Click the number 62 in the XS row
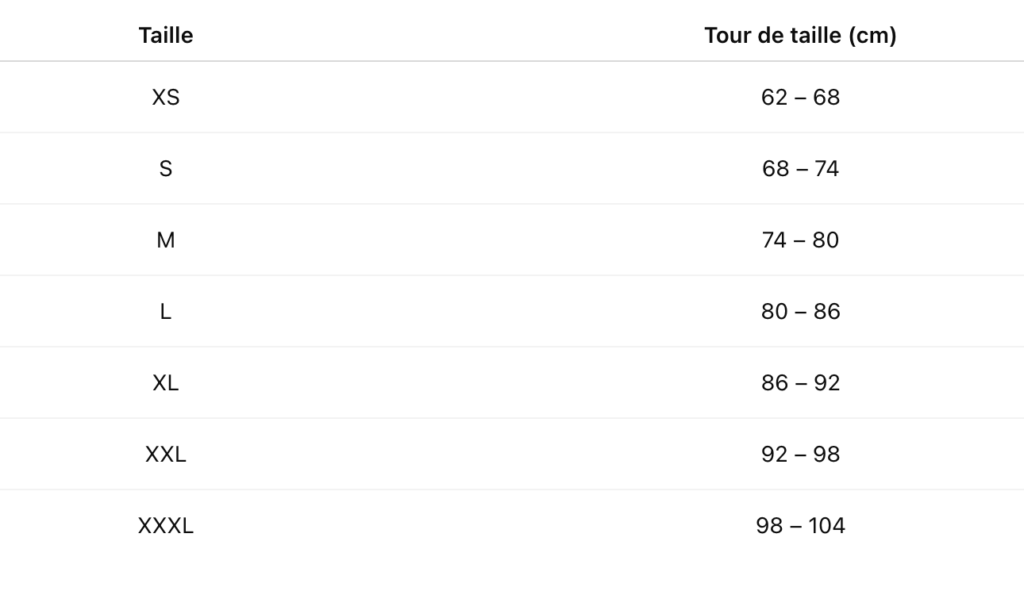This screenshot has height=595, width=1024. (x=774, y=98)
